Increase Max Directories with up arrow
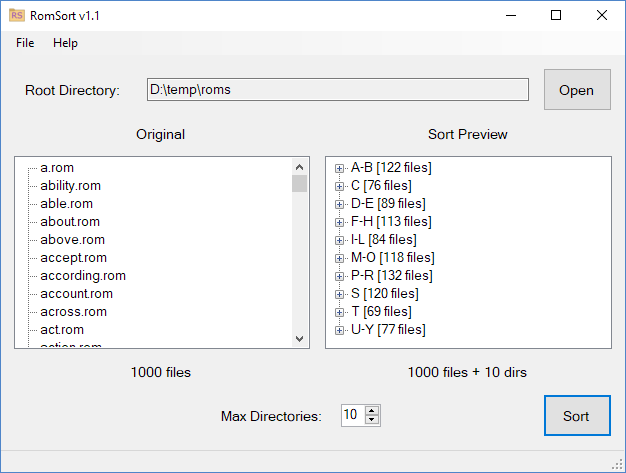This screenshot has height=473, width=626. [x=372, y=411]
